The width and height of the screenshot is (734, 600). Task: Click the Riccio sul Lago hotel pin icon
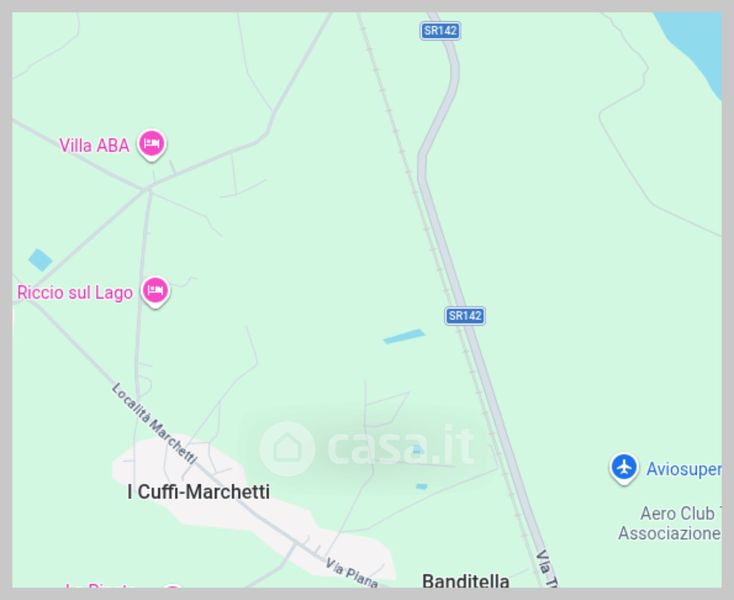[155, 292]
